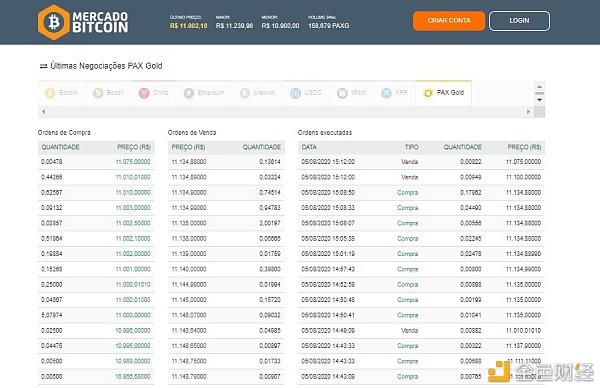Select the Bcash coin icon
600x388 pixels.
click(98, 93)
